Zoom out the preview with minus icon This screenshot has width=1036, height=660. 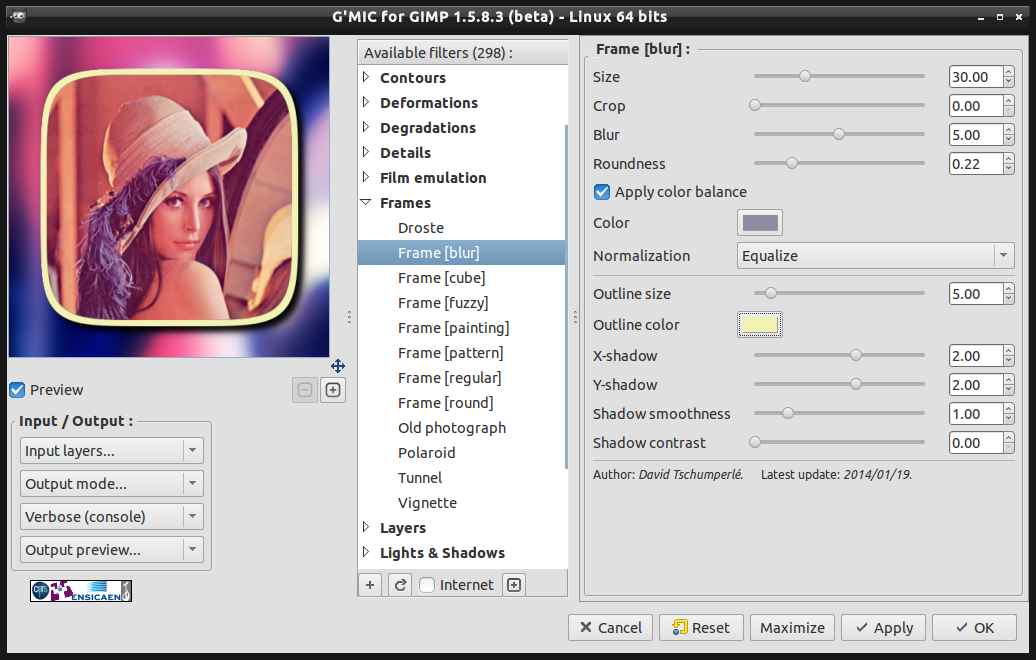pyautogui.click(x=305, y=390)
